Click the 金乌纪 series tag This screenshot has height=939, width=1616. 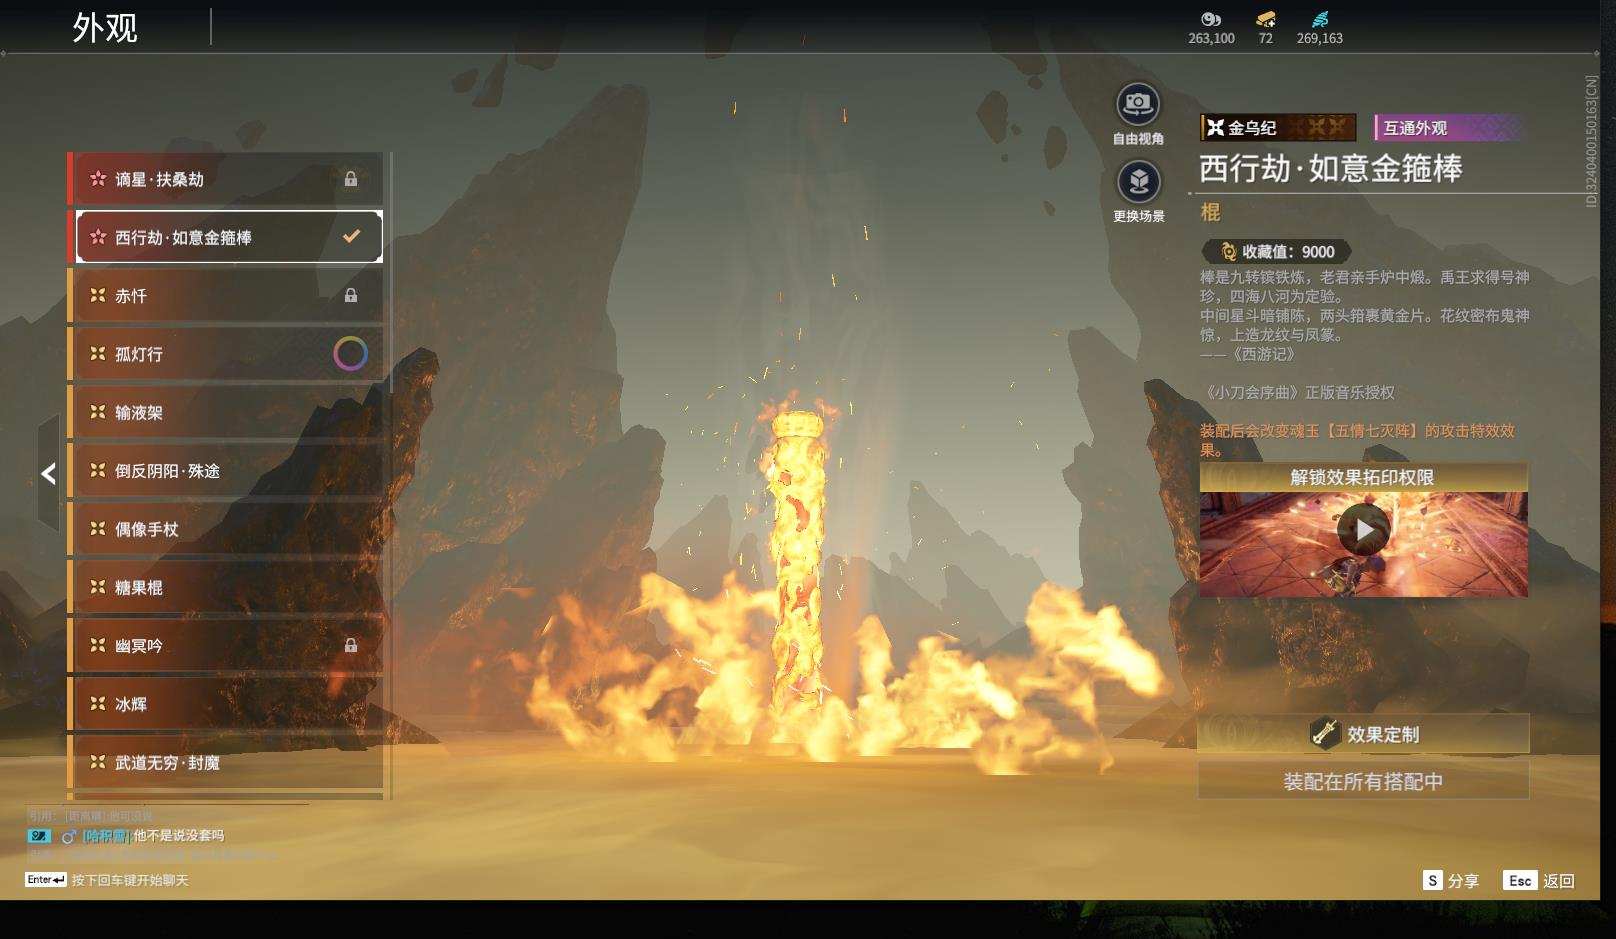(1278, 127)
